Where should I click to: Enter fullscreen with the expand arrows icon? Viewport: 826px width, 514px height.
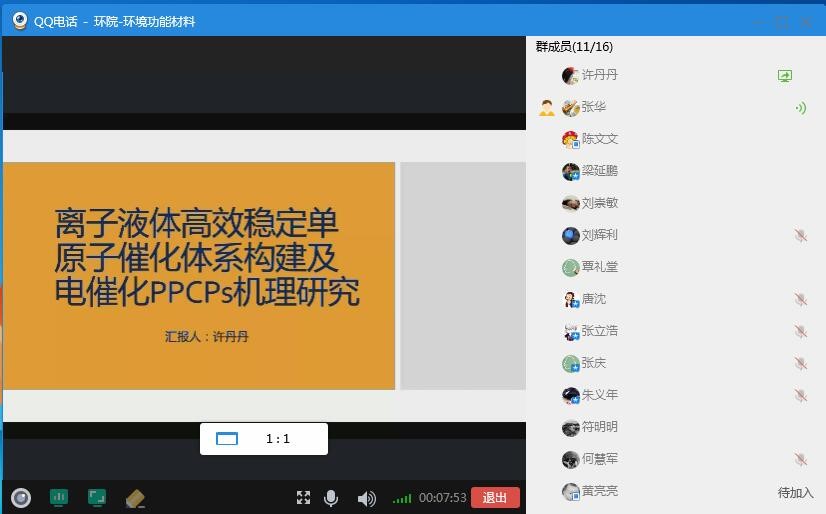pos(303,498)
